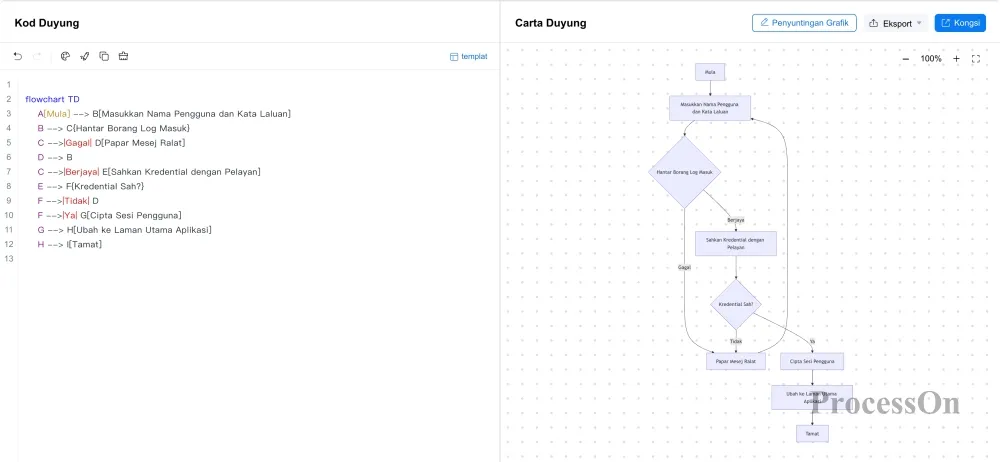Undo the last code edit

18,56
